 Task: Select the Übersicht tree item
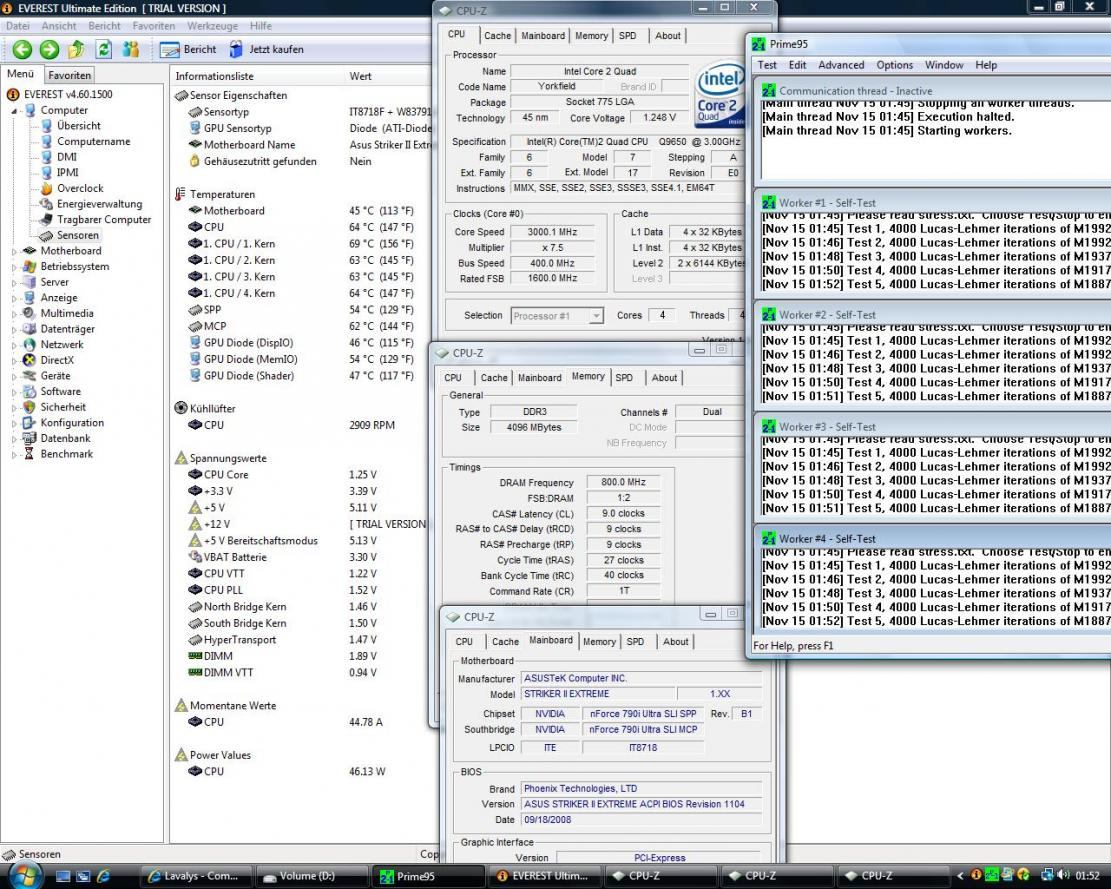(x=78, y=126)
